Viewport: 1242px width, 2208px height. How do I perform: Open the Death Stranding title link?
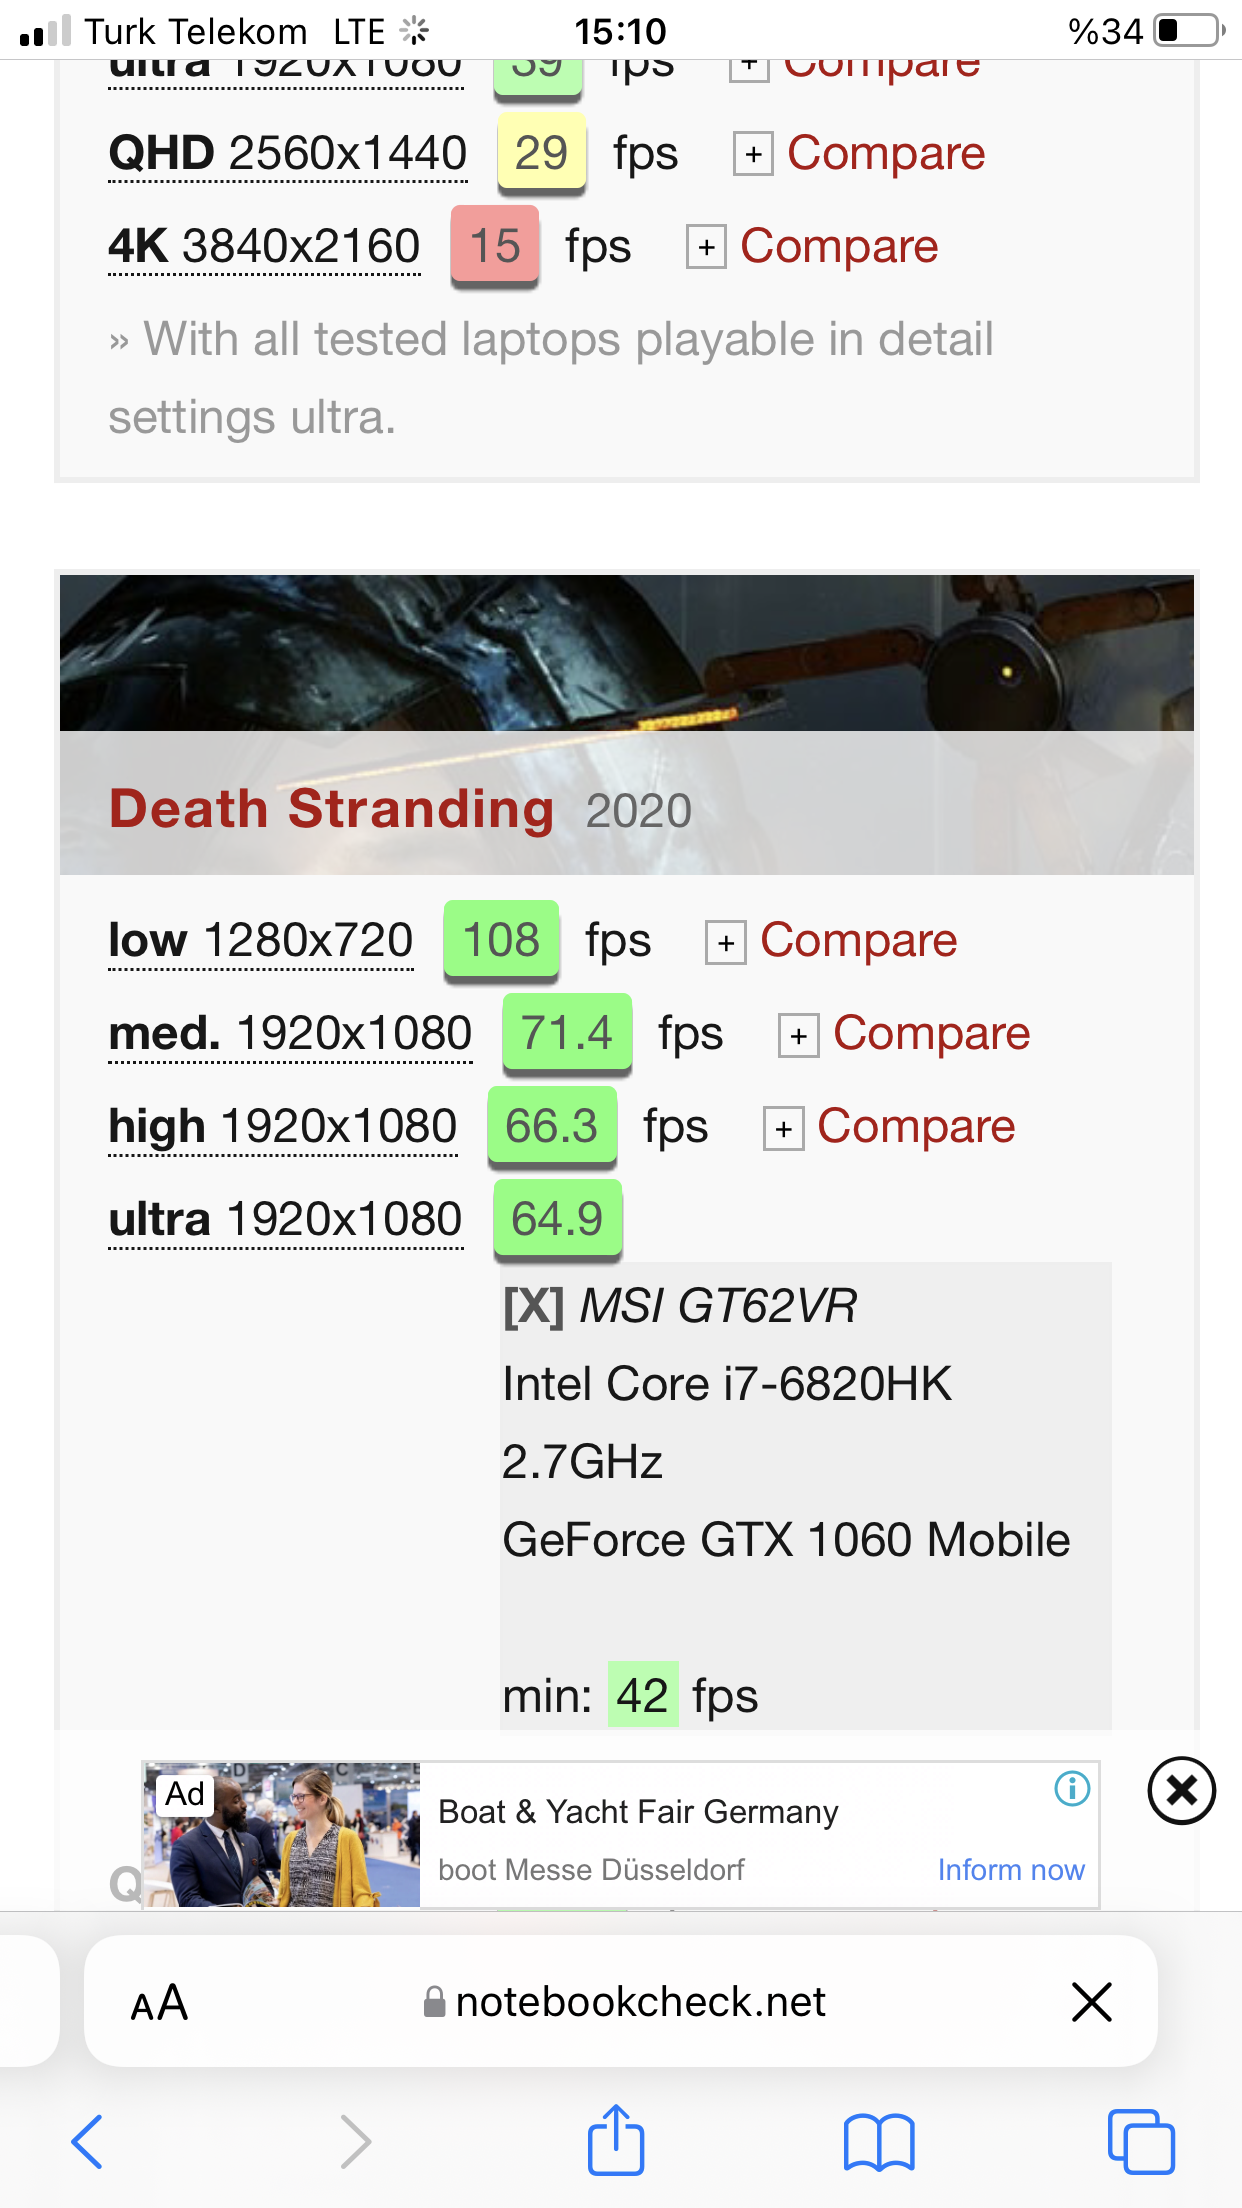(x=331, y=808)
